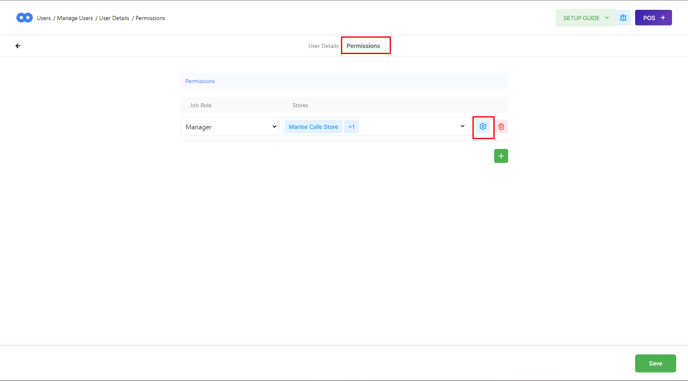The image size is (688, 381).
Task: Click the Permissions breadcrumb item
Action: click(150, 18)
